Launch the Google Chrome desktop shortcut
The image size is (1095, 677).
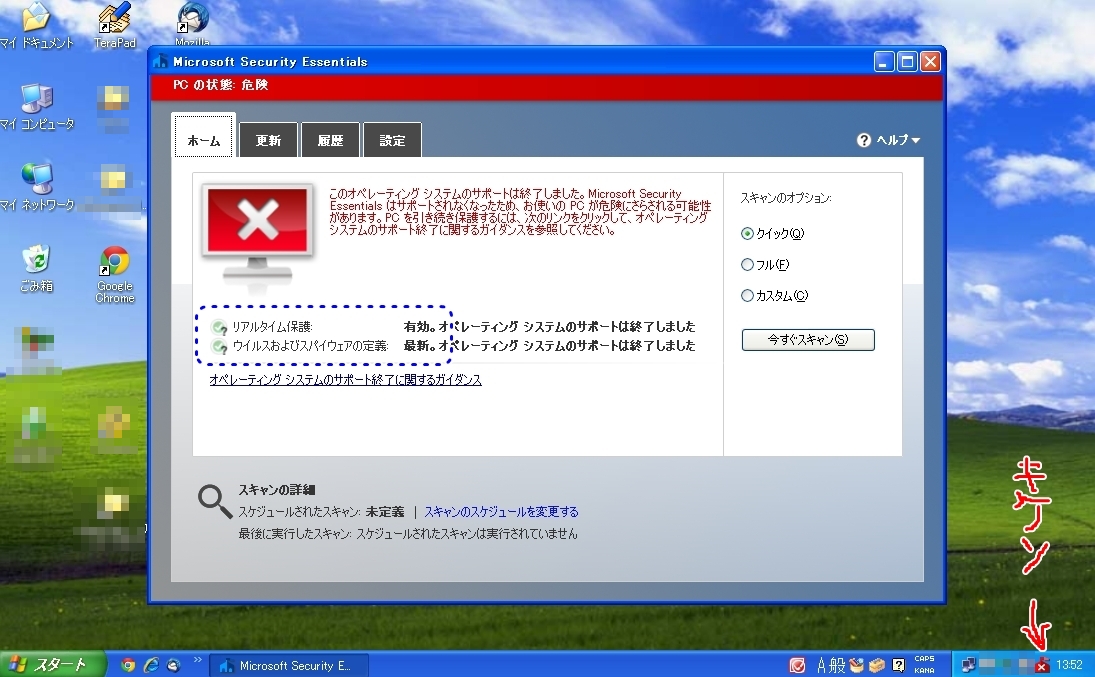coord(115,274)
